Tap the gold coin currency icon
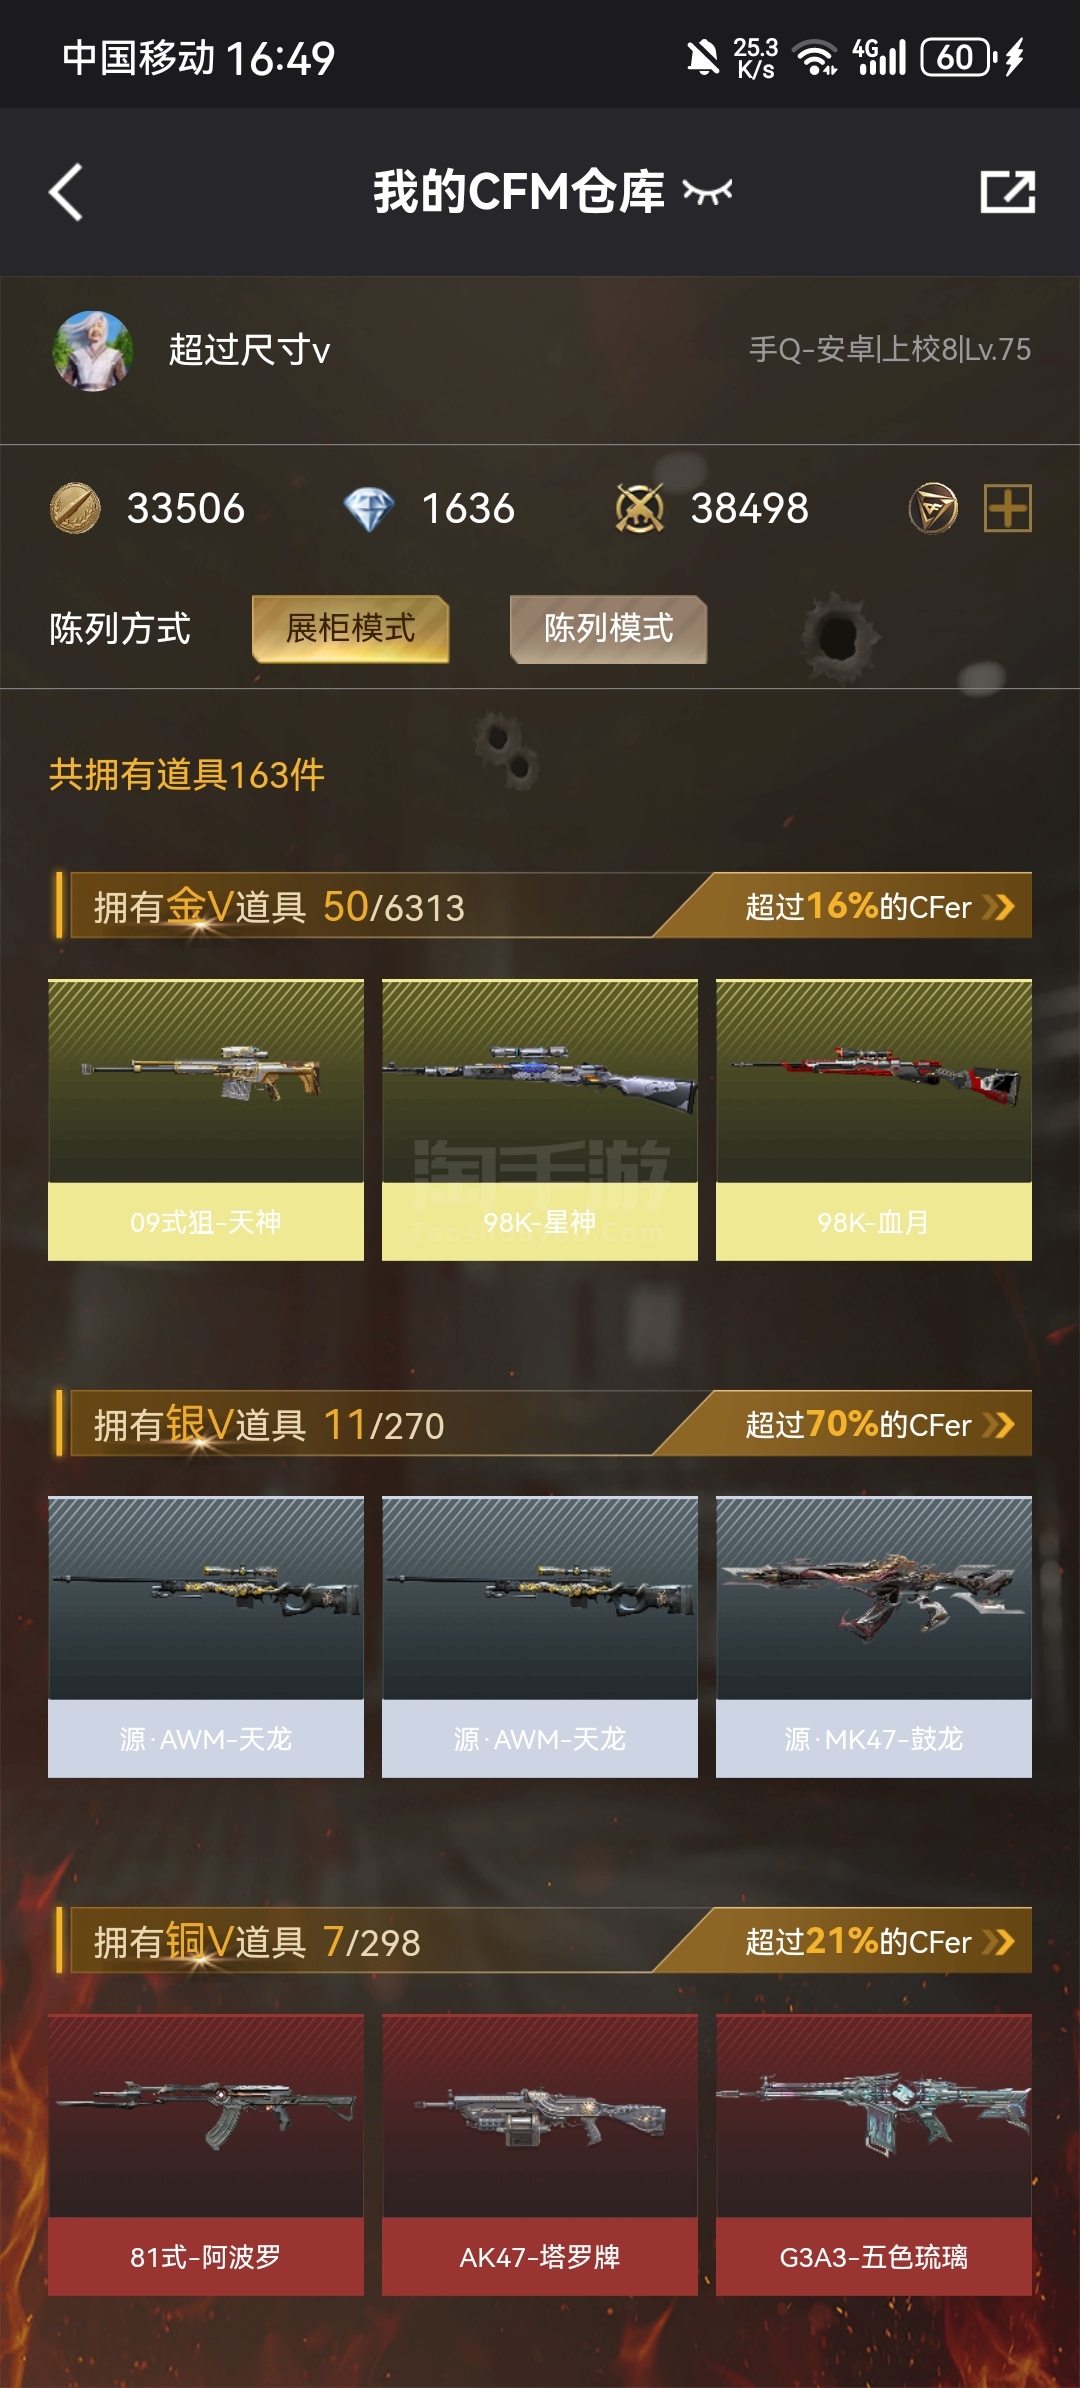This screenshot has width=1080, height=2388. (x=75, y=508)
